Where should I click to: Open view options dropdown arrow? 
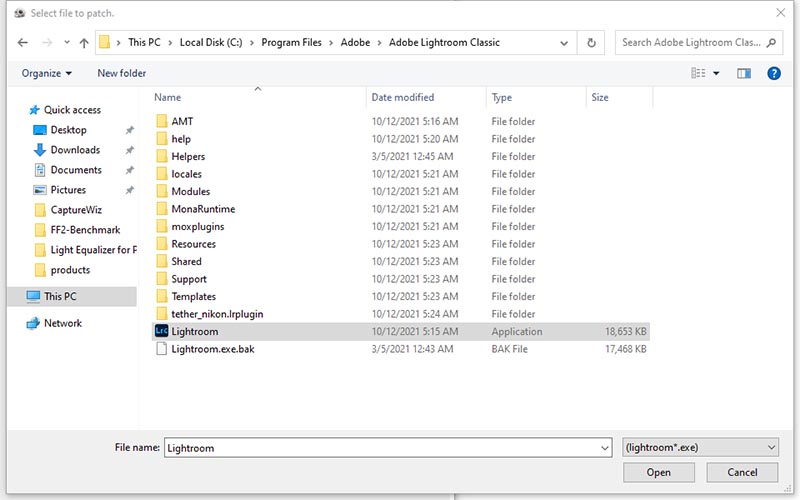click(716, 73)
